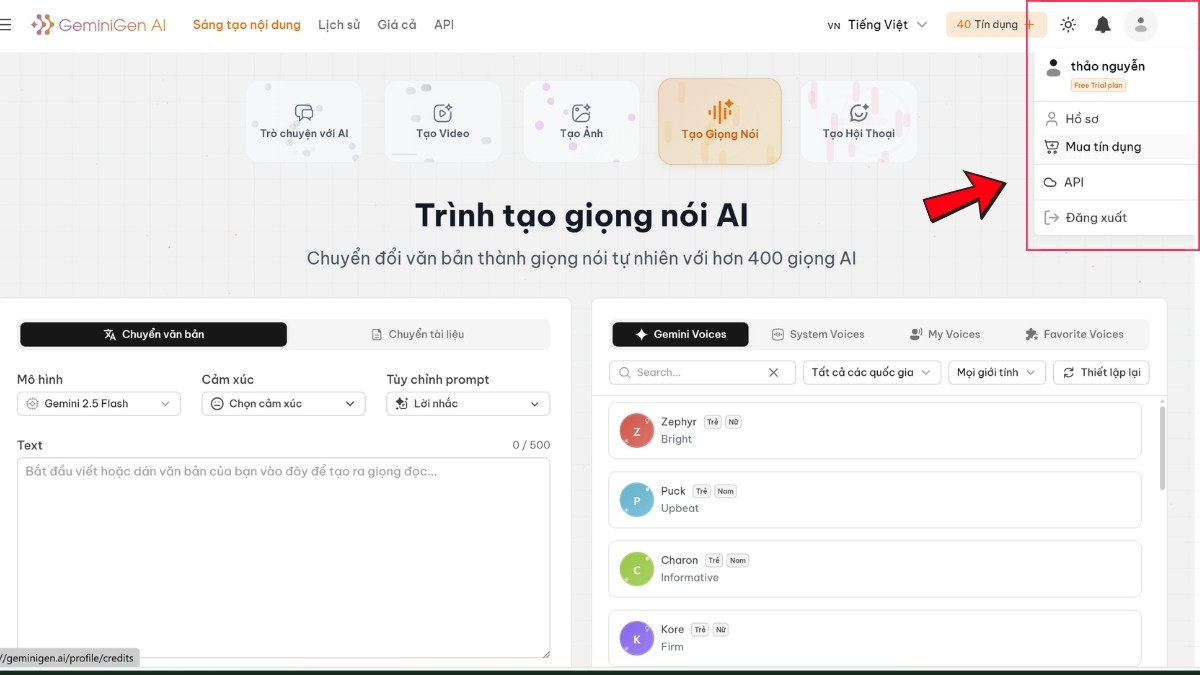This screenshot has height=675, width=1200.
Task: Switch to the Chuyển tài liệu tab
Action: click(x=418, y=334)
